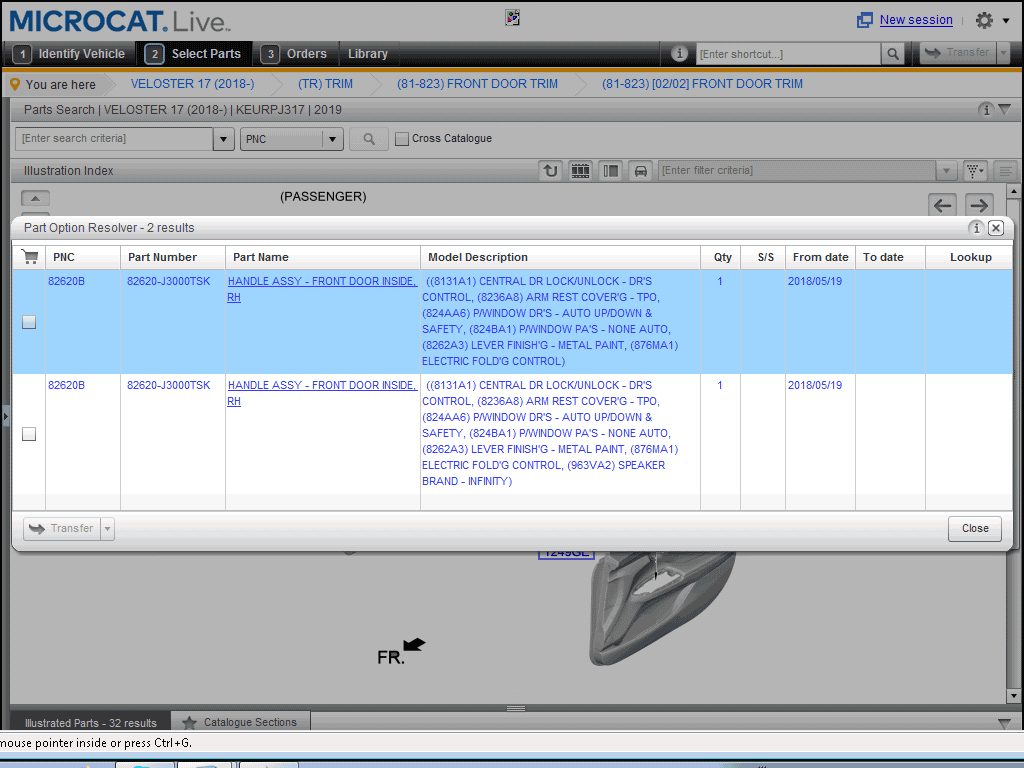
Task: Open the filter criteria dropdown arrow
Action: pyautogui.click(x=946, y=170)
